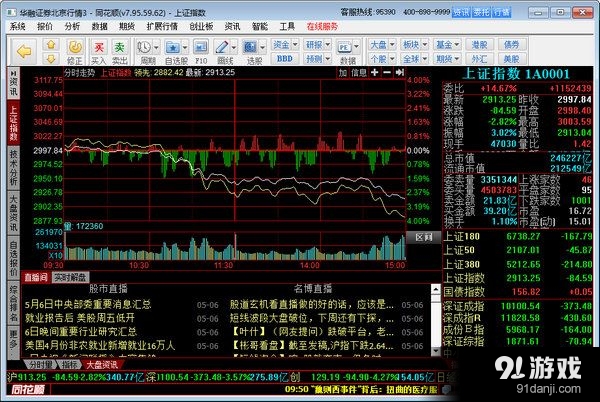
Task: Click the 港股 button
Action: (479, 45)
